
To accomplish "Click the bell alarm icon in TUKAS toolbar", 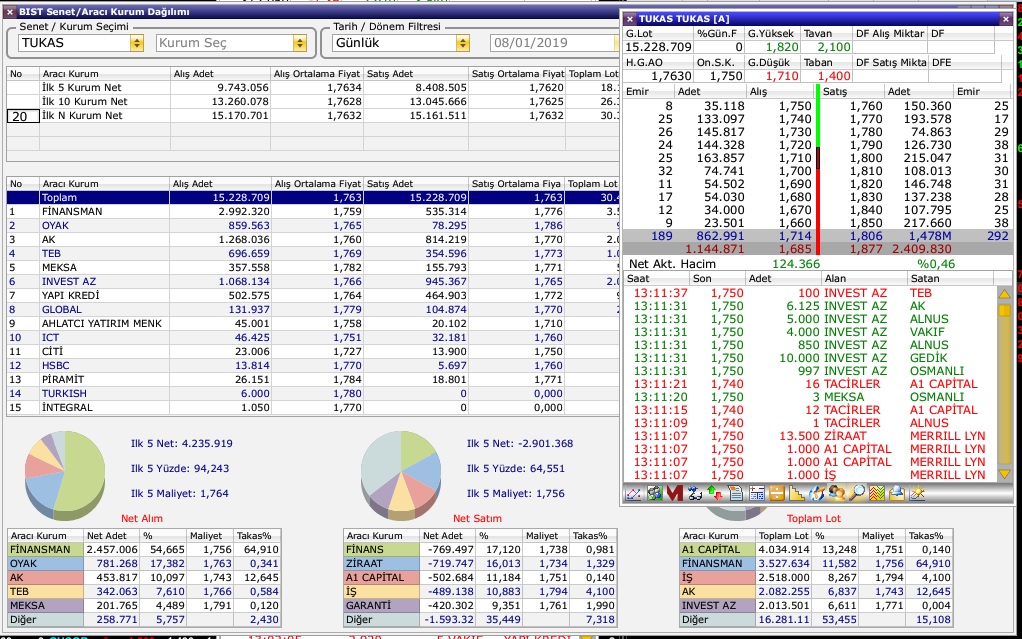I will click(x=898, y=494).
